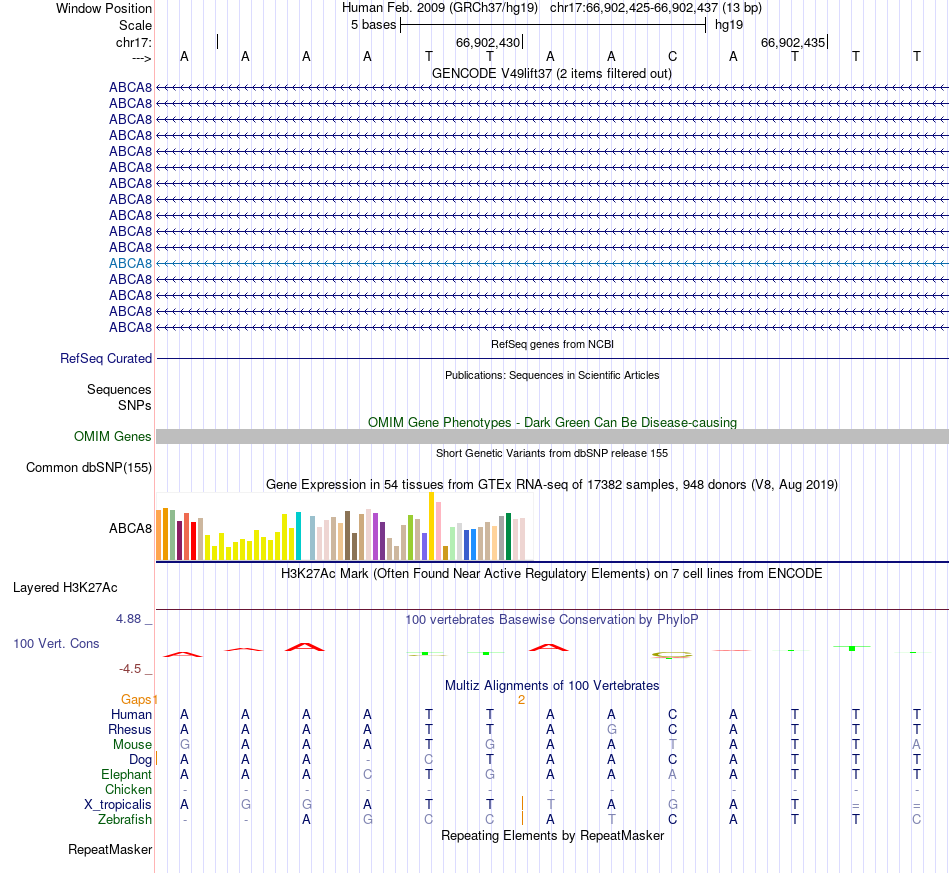Click the Scale label
Screen dimensions: 950x873
pyautogui.click(x=135, y=25)
